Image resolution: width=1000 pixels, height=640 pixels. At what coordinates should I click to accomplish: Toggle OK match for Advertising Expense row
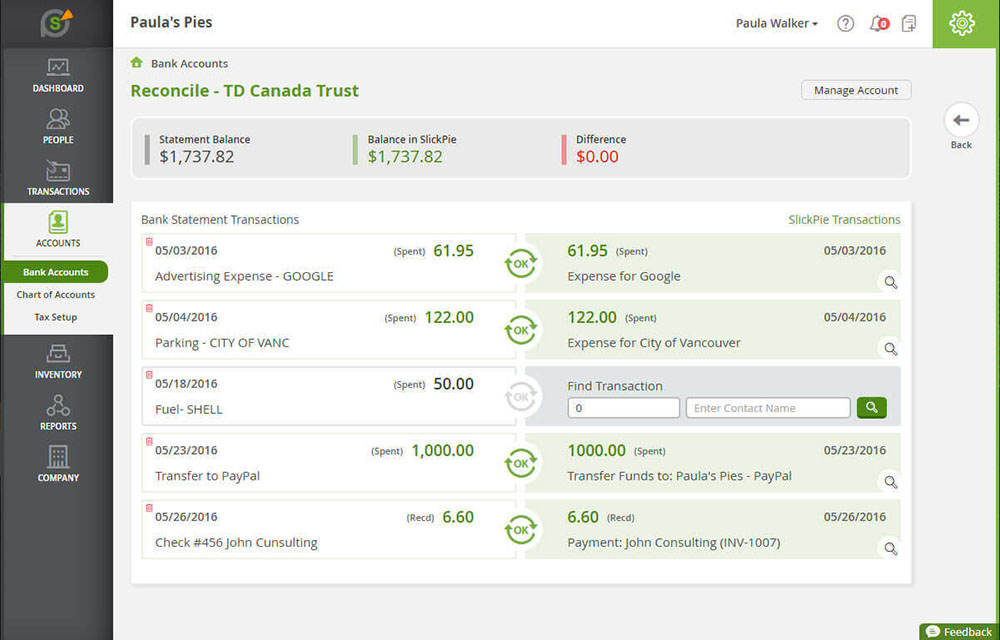click(521, 264)
